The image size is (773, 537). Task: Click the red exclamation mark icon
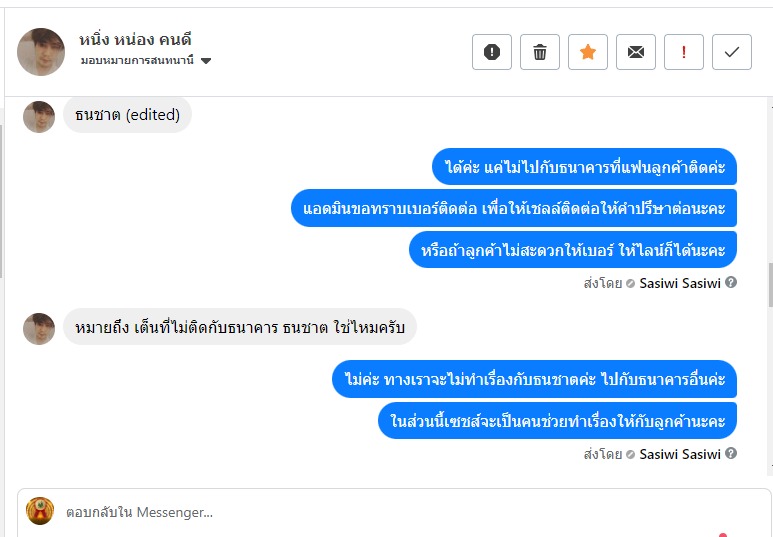(684, 52)
